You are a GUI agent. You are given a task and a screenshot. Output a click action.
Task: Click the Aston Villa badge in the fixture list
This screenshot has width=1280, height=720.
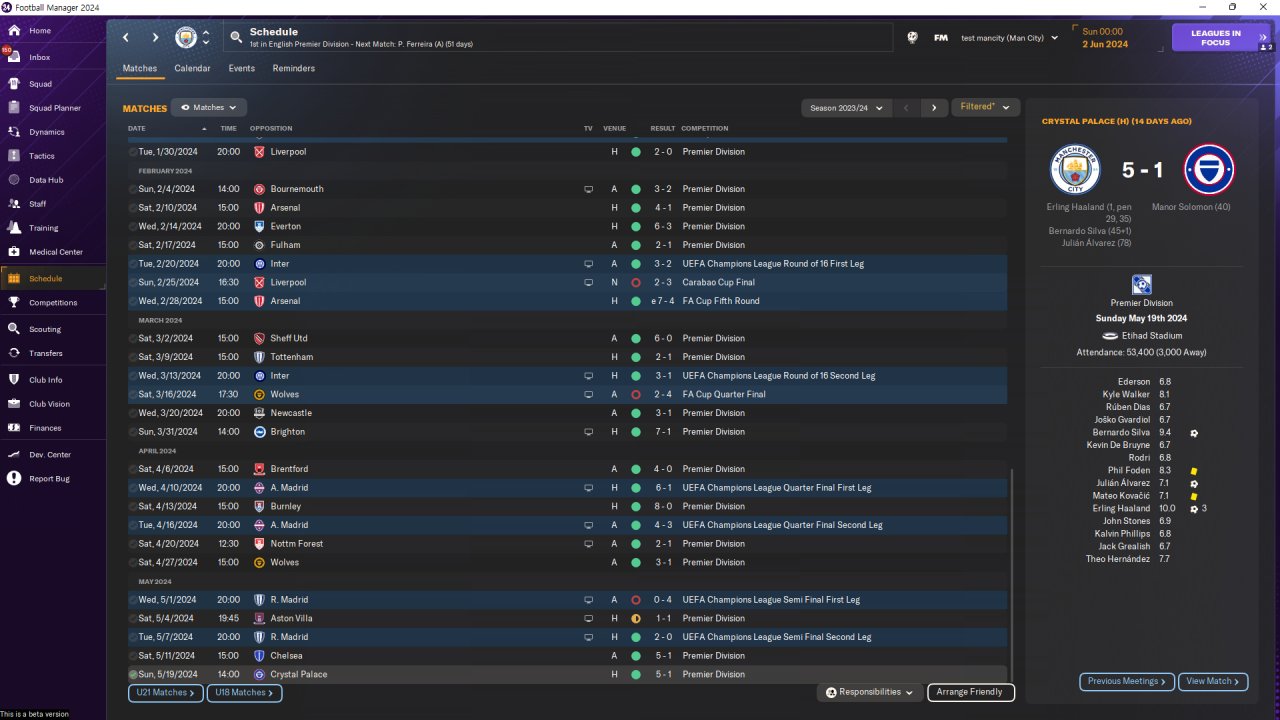(260, 618)
